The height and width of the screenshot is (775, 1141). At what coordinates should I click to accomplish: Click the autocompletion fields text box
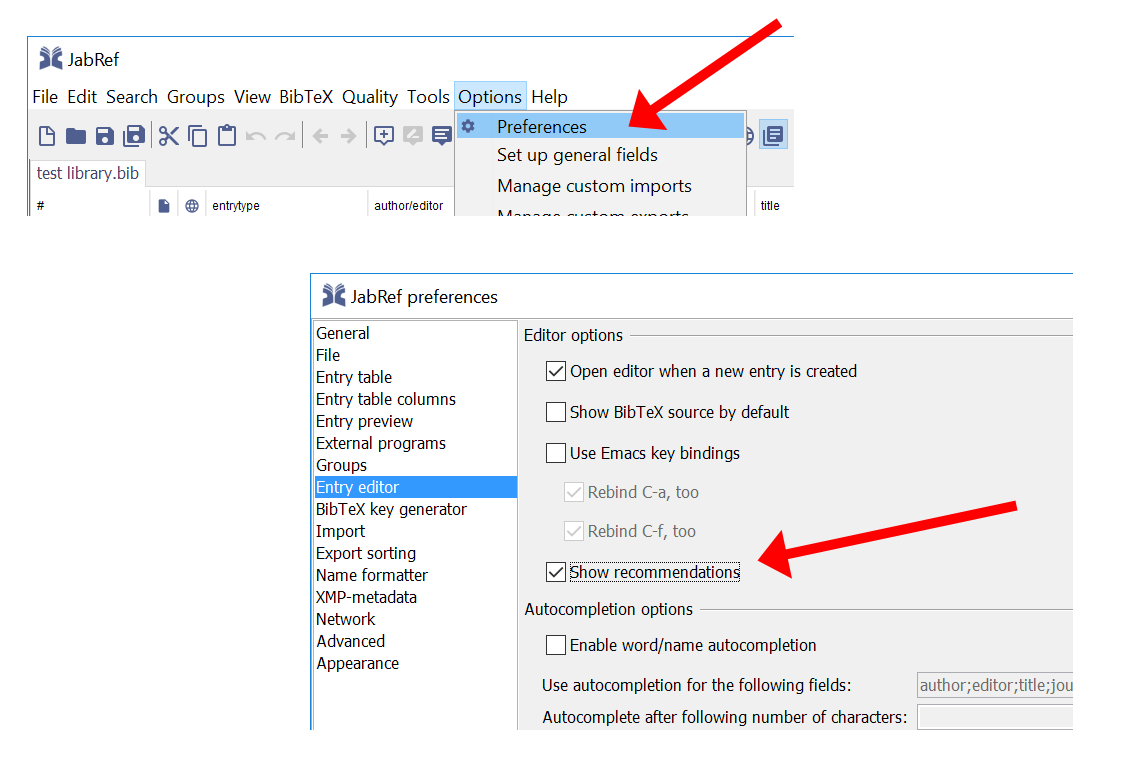click(995, 685)
